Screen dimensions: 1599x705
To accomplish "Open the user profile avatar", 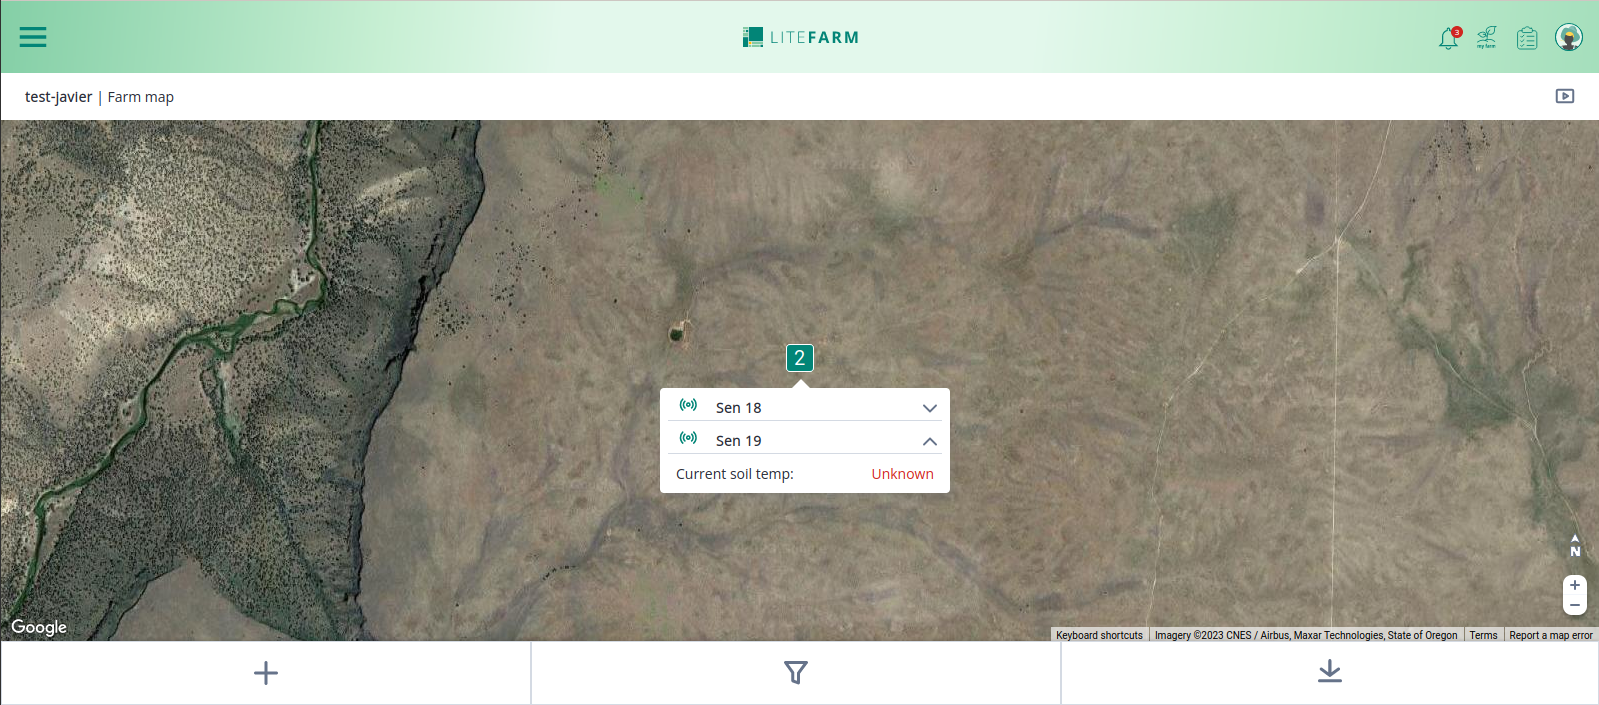I will point(1568,37).
